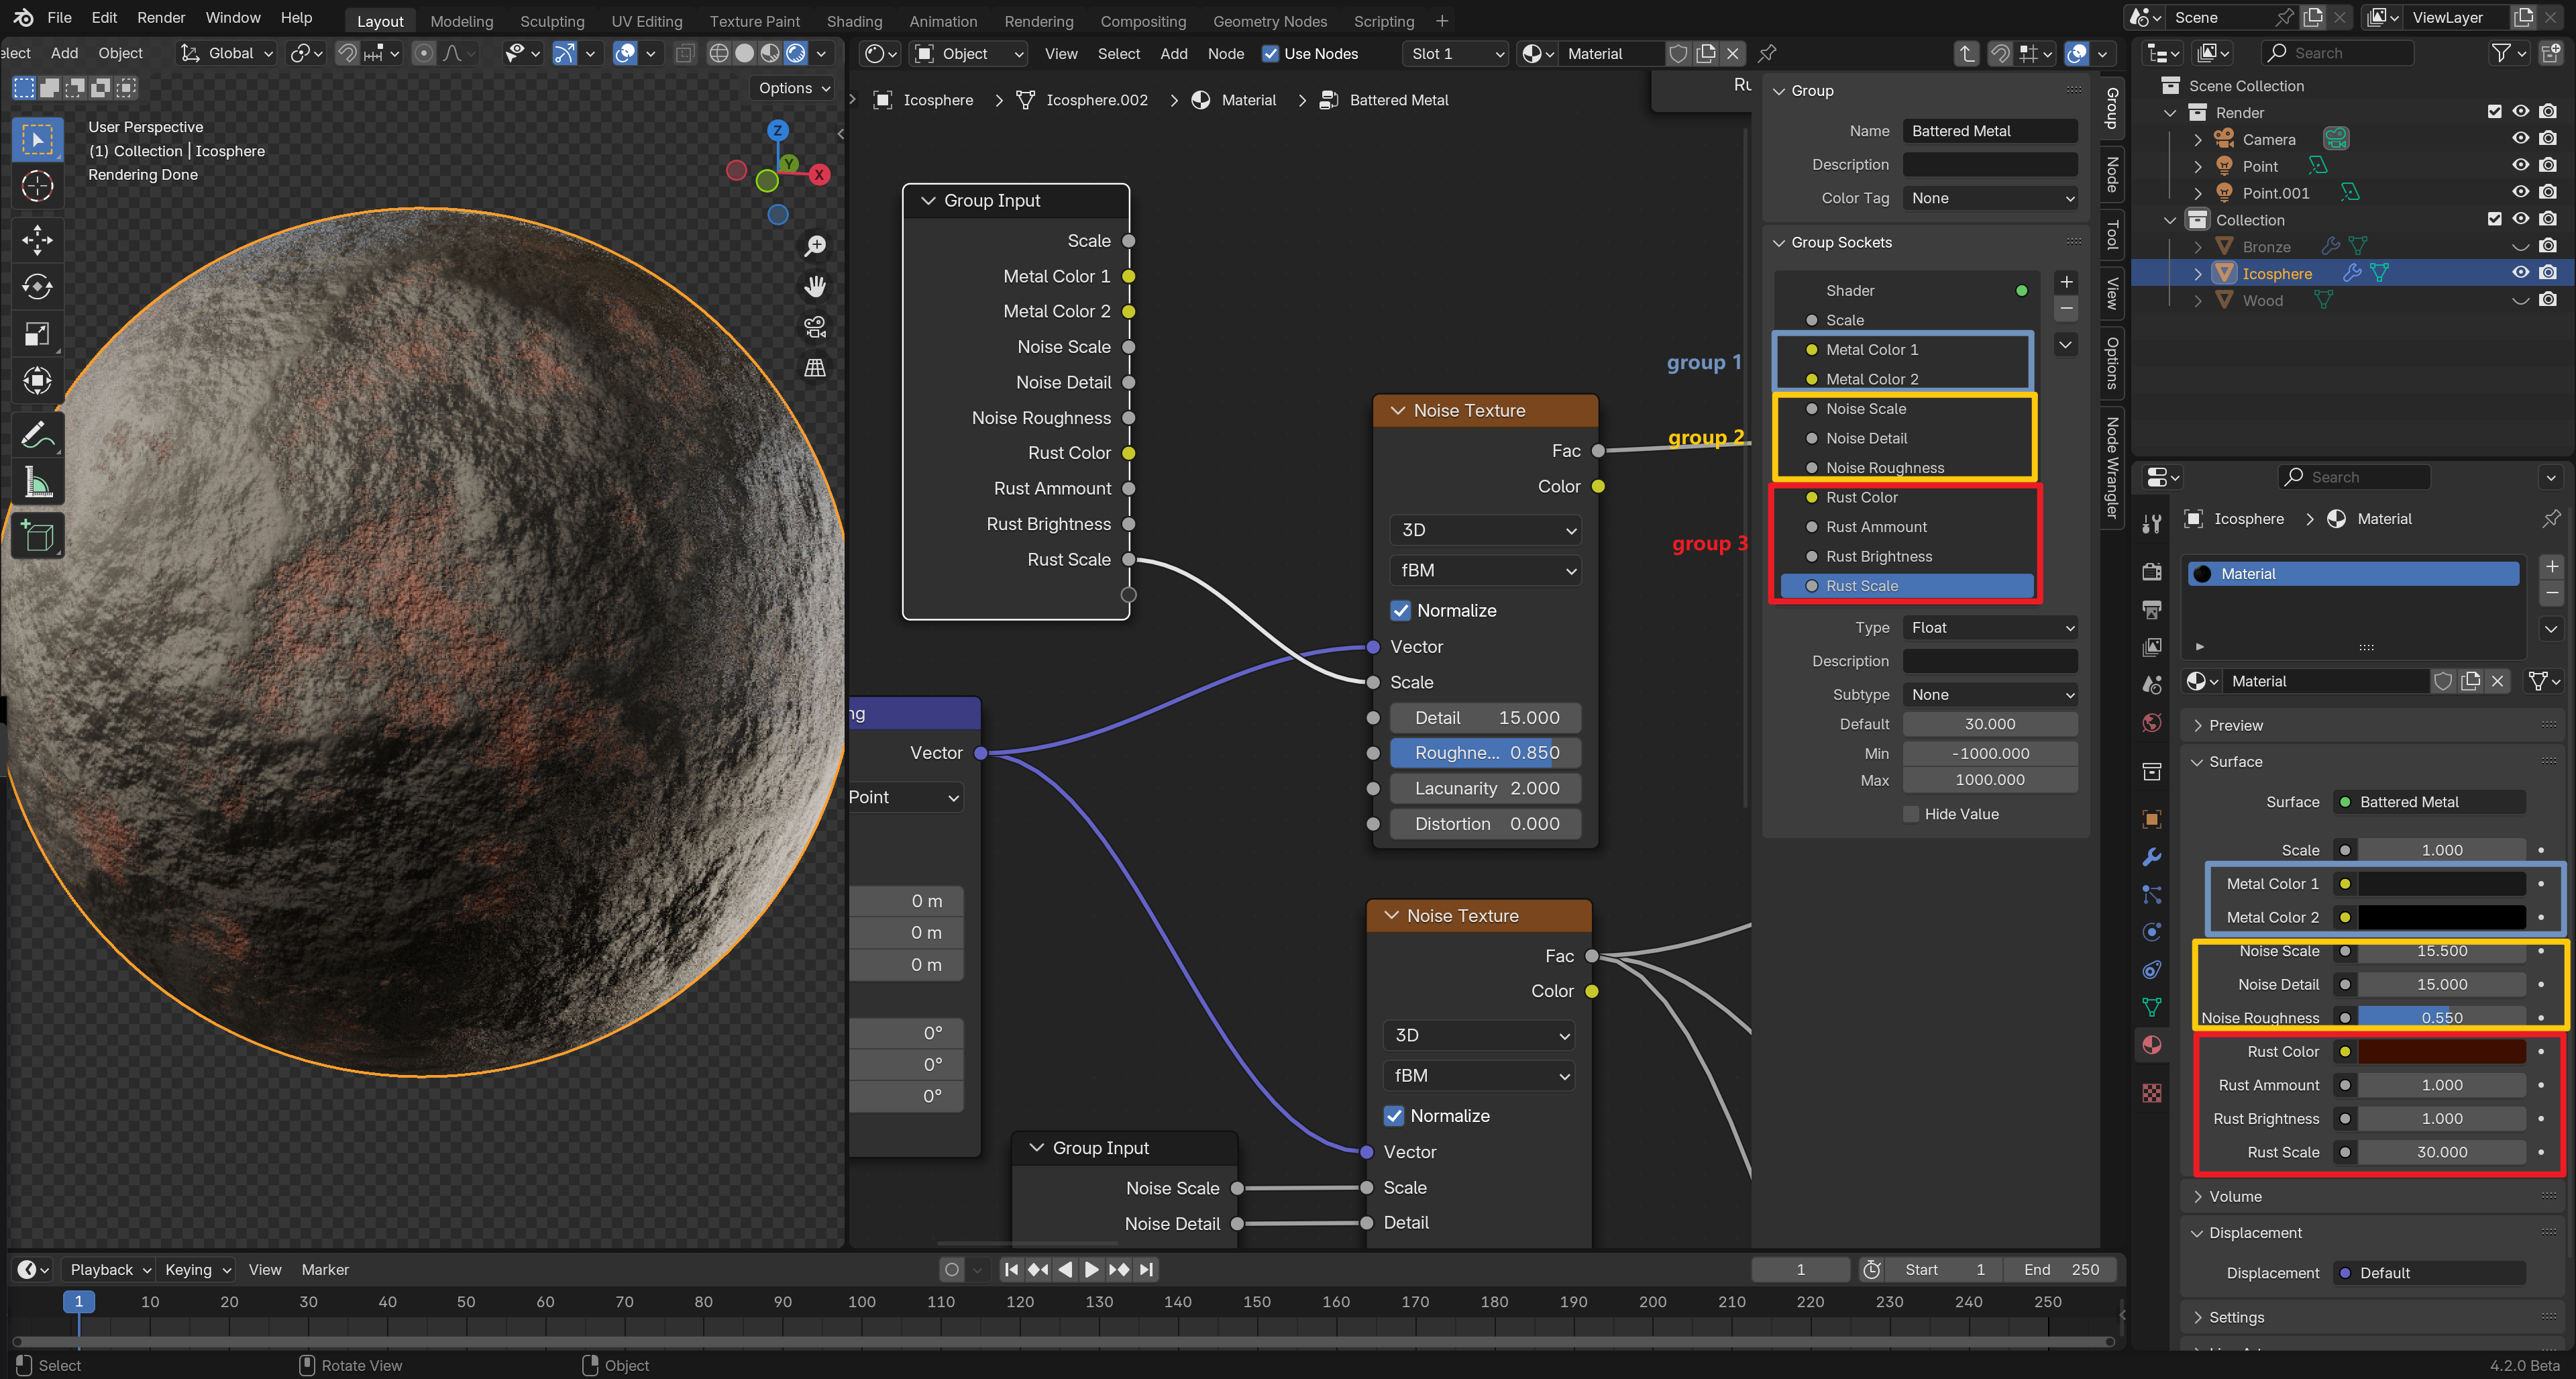Open the Render menu

pyautogui.click(x=161, y=18)
